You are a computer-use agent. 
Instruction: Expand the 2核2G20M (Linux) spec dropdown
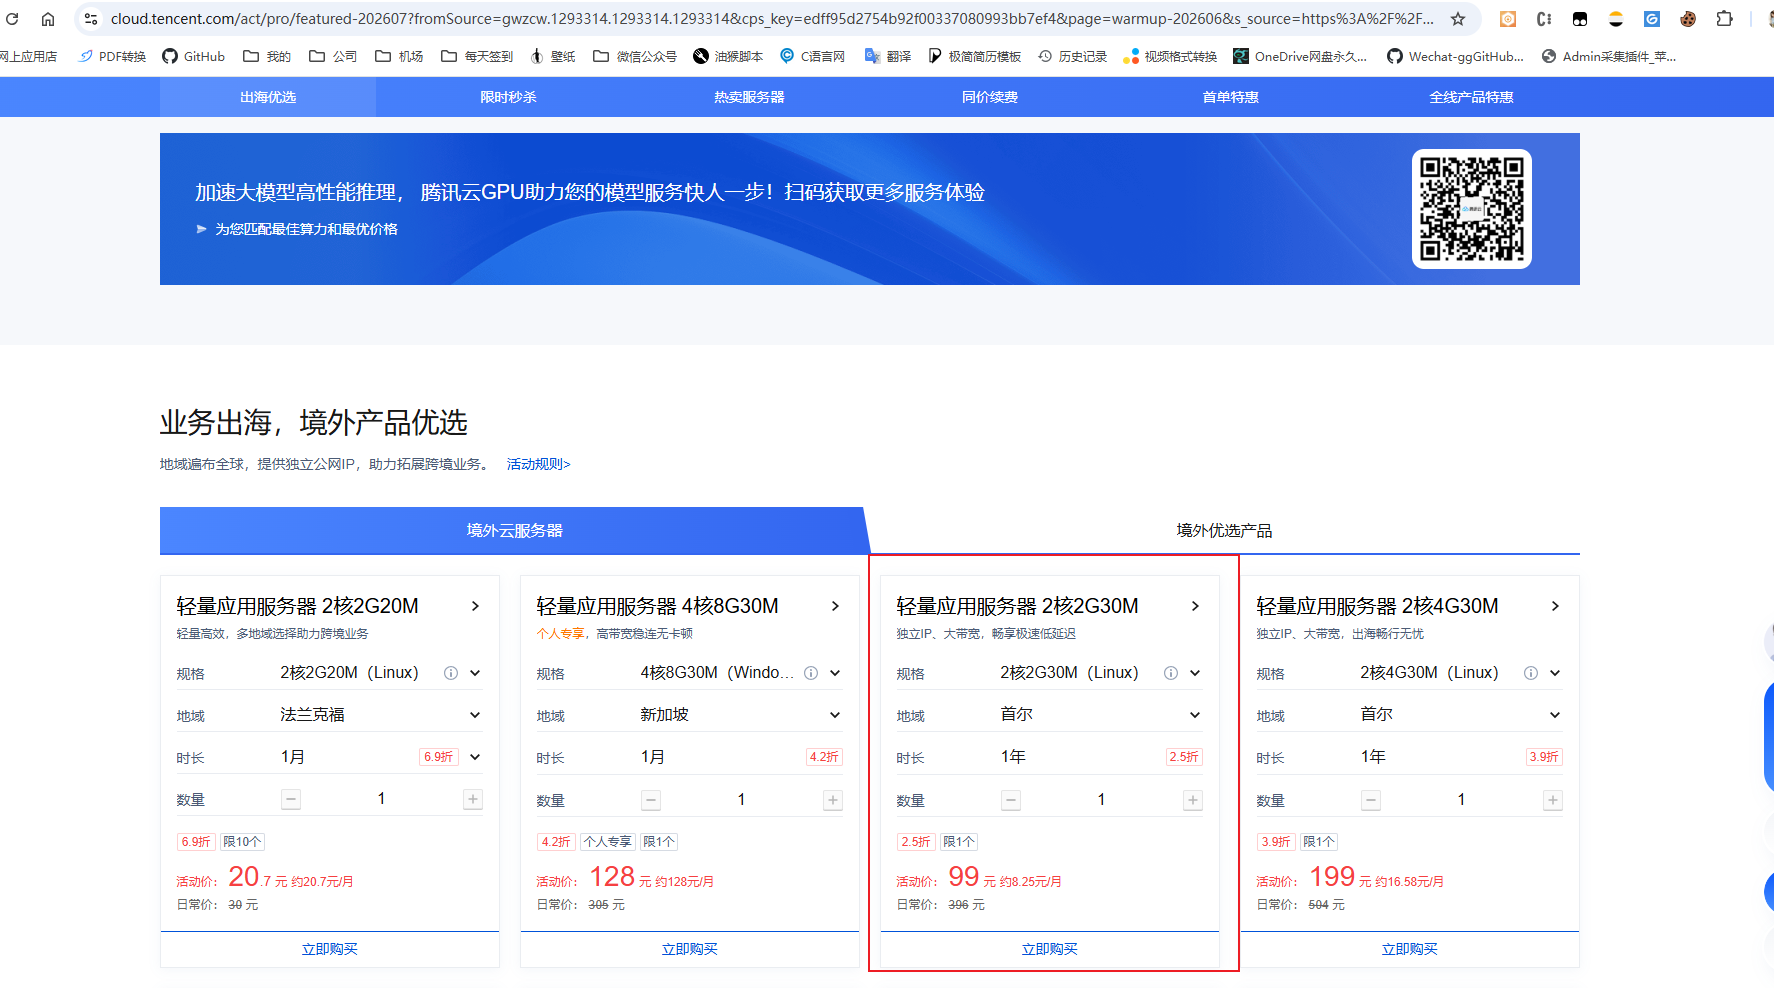coord(475,673)
